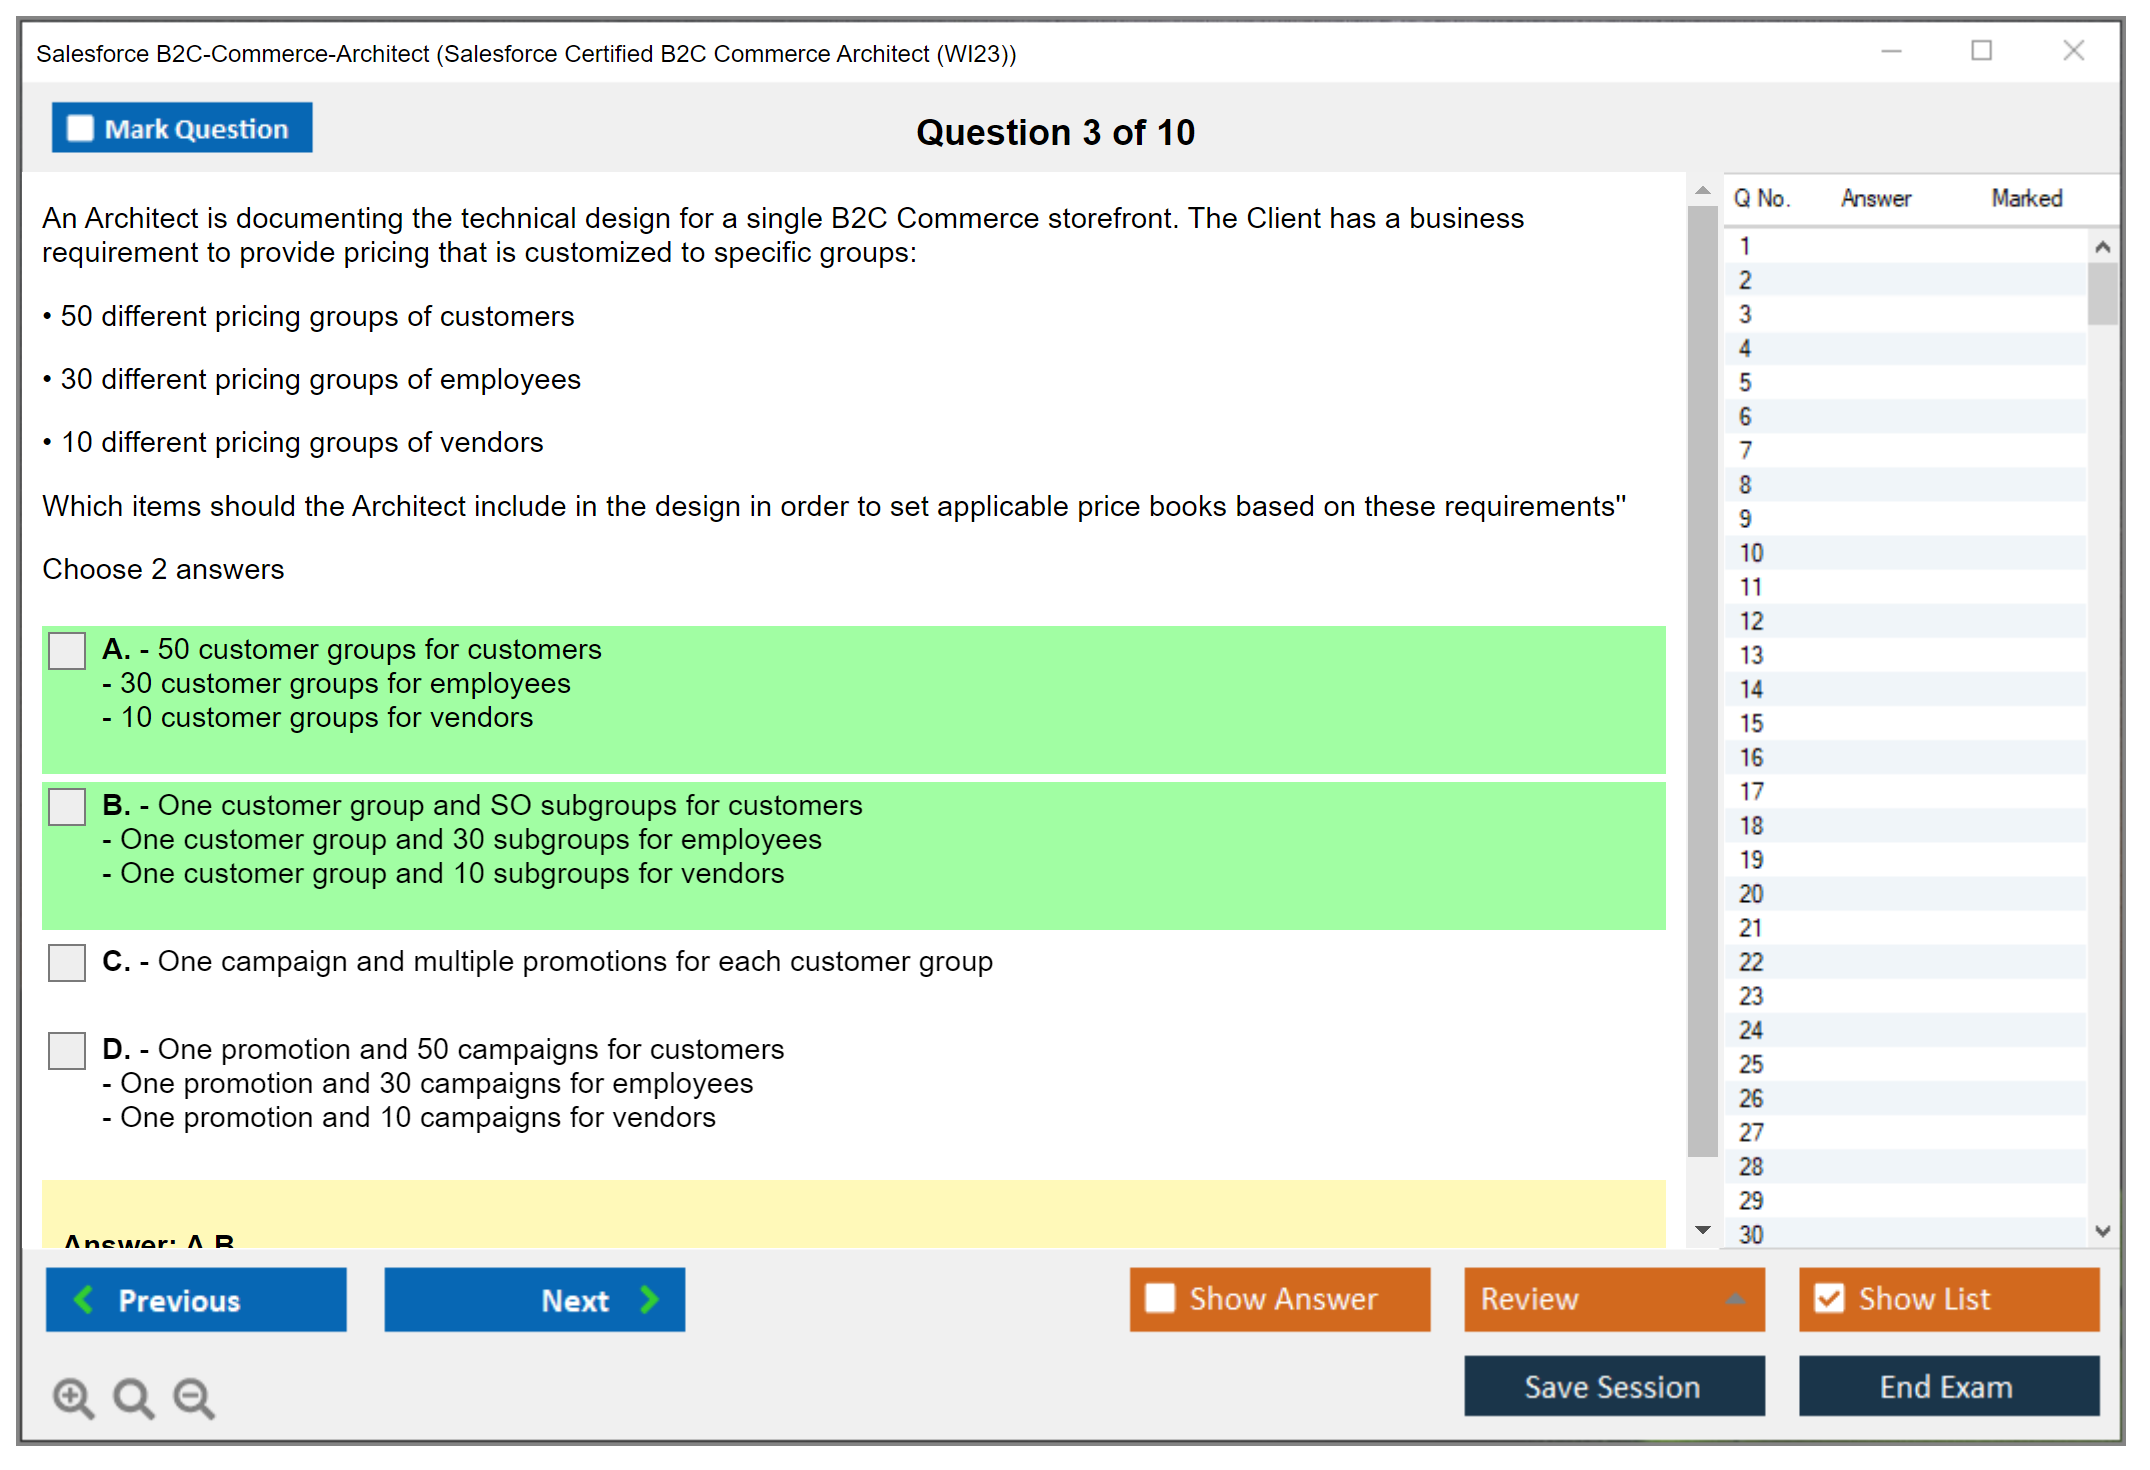Expand the Review dropdown menu
Screen dimensions: 2150x1470
[x=1735, y=1298]
